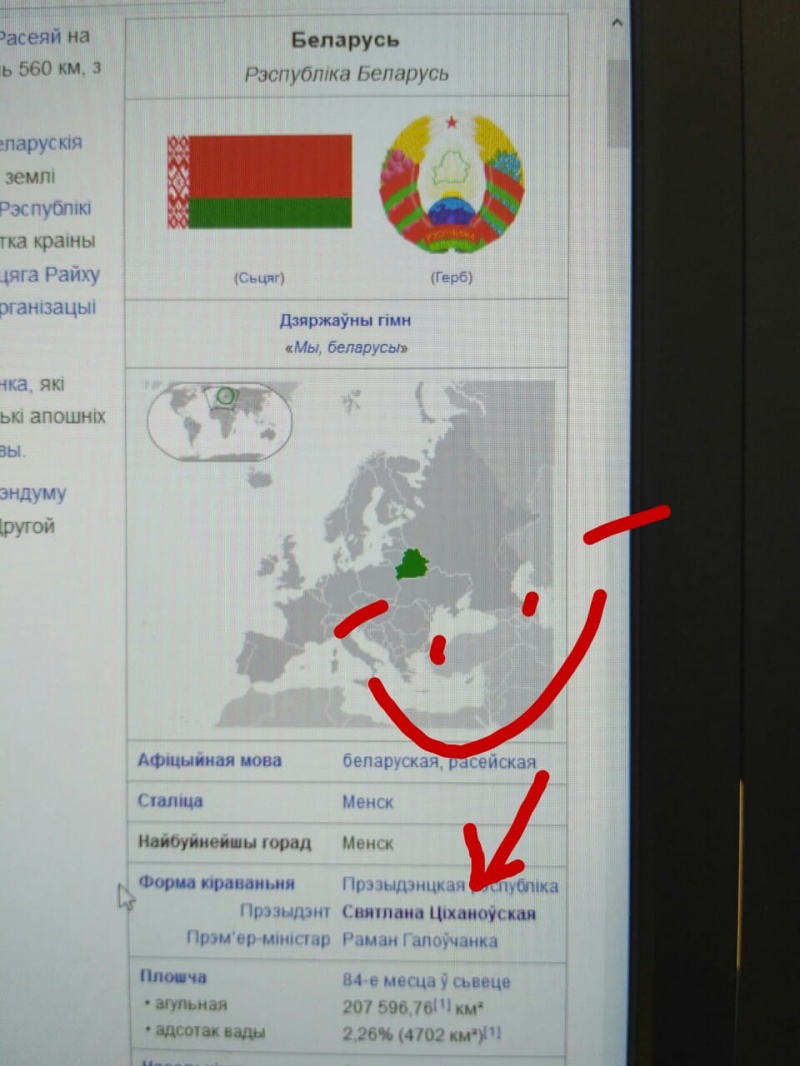Viewport: 800px width, 1066px height.
Task: Click the vertical page scrollbar
Action: click(618, 300)
